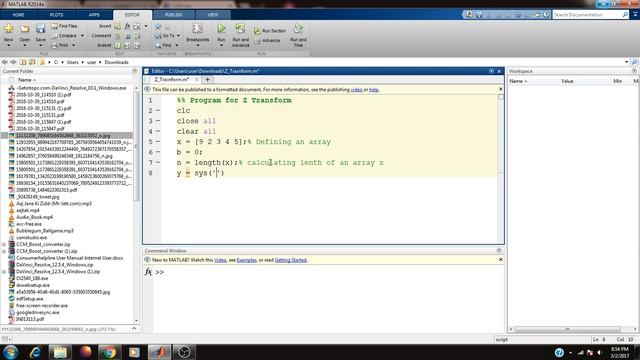Screen dimensions: 640x360
Task: Click the Run Section button
Action: [x=270, y=31]
